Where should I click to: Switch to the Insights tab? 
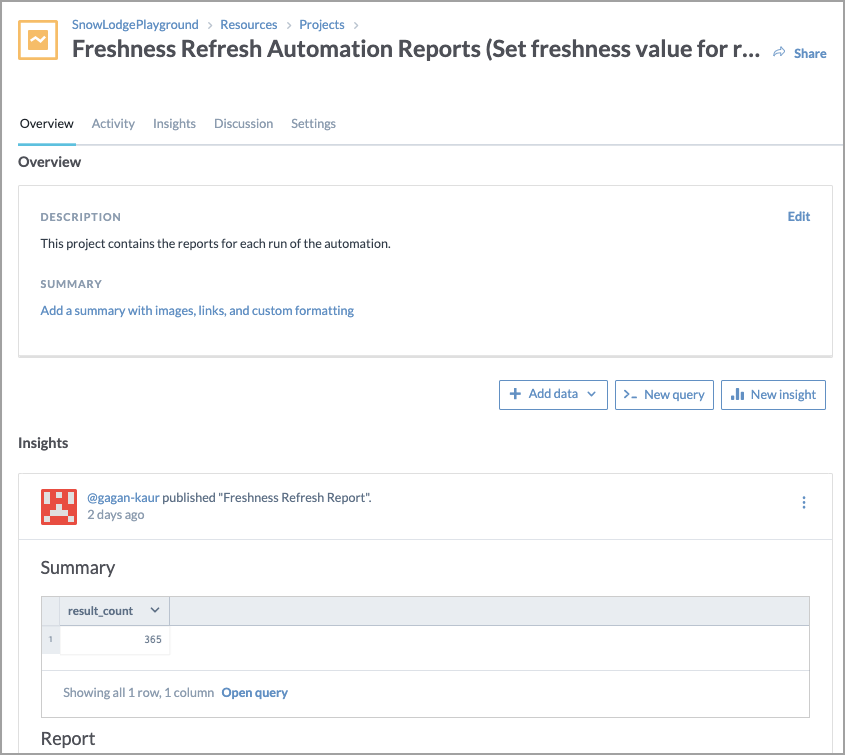coord(174,123)
